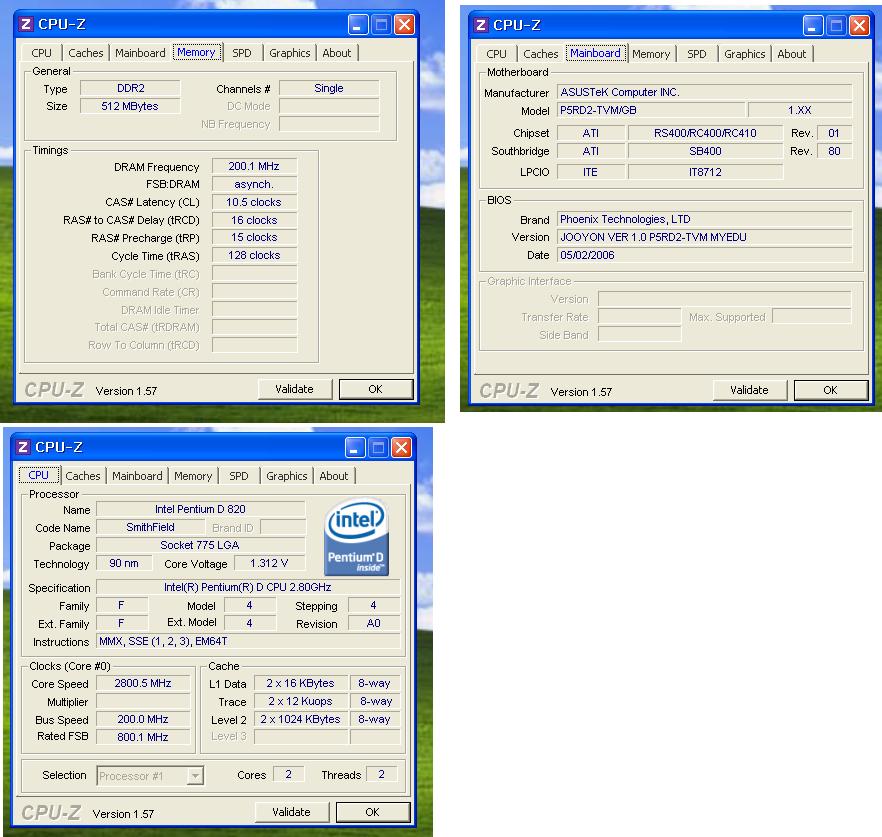Click the SmithField code name field
This screenshot has width=882, height=837.
pos(150,528)
